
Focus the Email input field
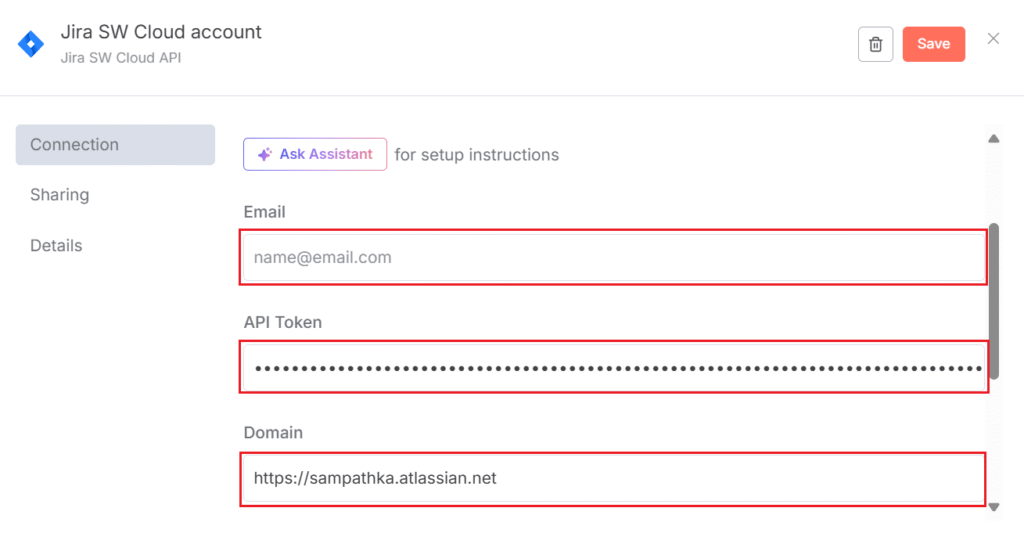613,258
